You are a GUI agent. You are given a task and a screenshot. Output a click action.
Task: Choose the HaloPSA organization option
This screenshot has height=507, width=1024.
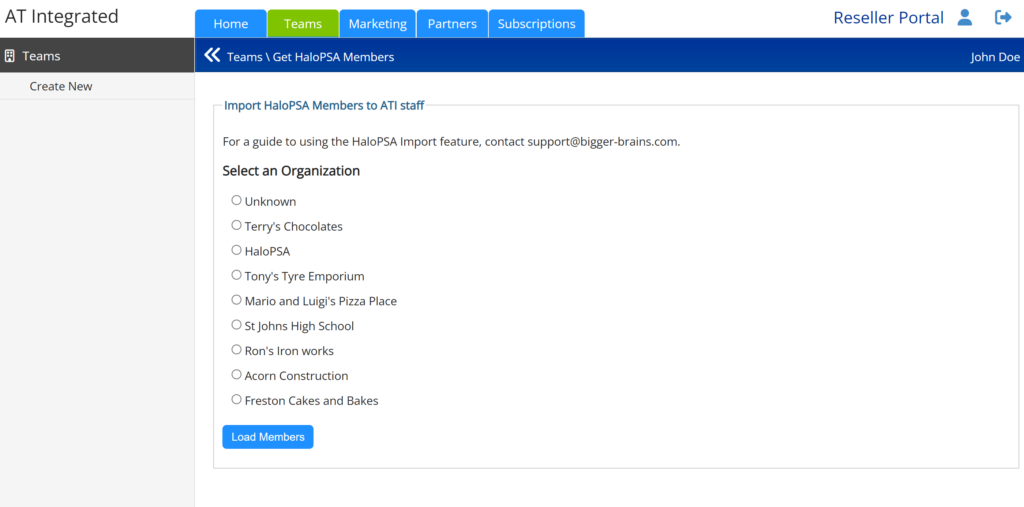[x=236, y=250]
